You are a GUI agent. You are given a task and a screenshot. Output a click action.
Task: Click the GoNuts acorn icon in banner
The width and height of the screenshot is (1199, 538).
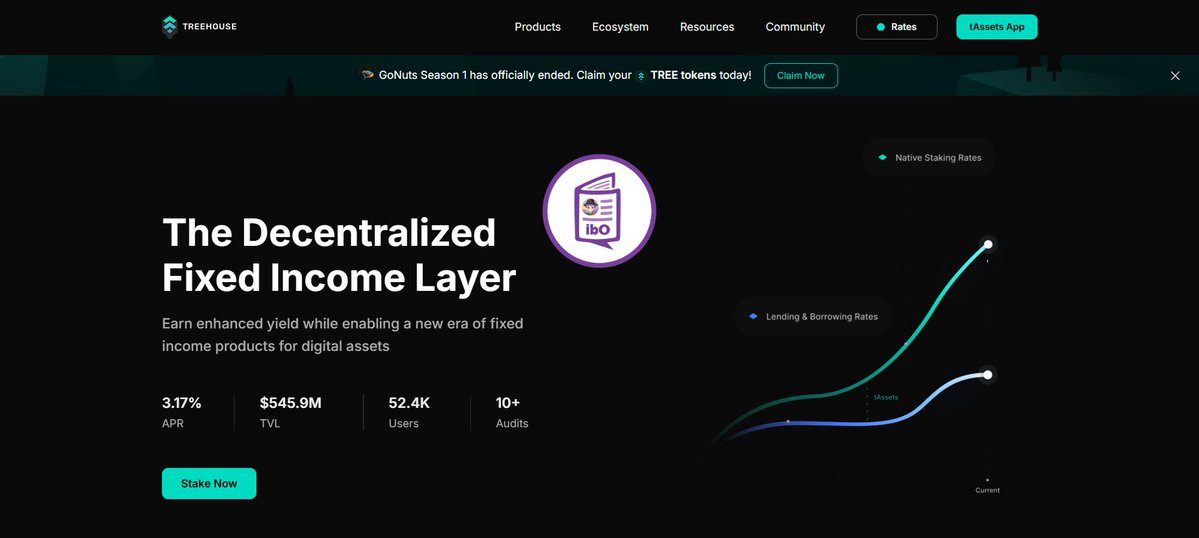click(368, 75)
